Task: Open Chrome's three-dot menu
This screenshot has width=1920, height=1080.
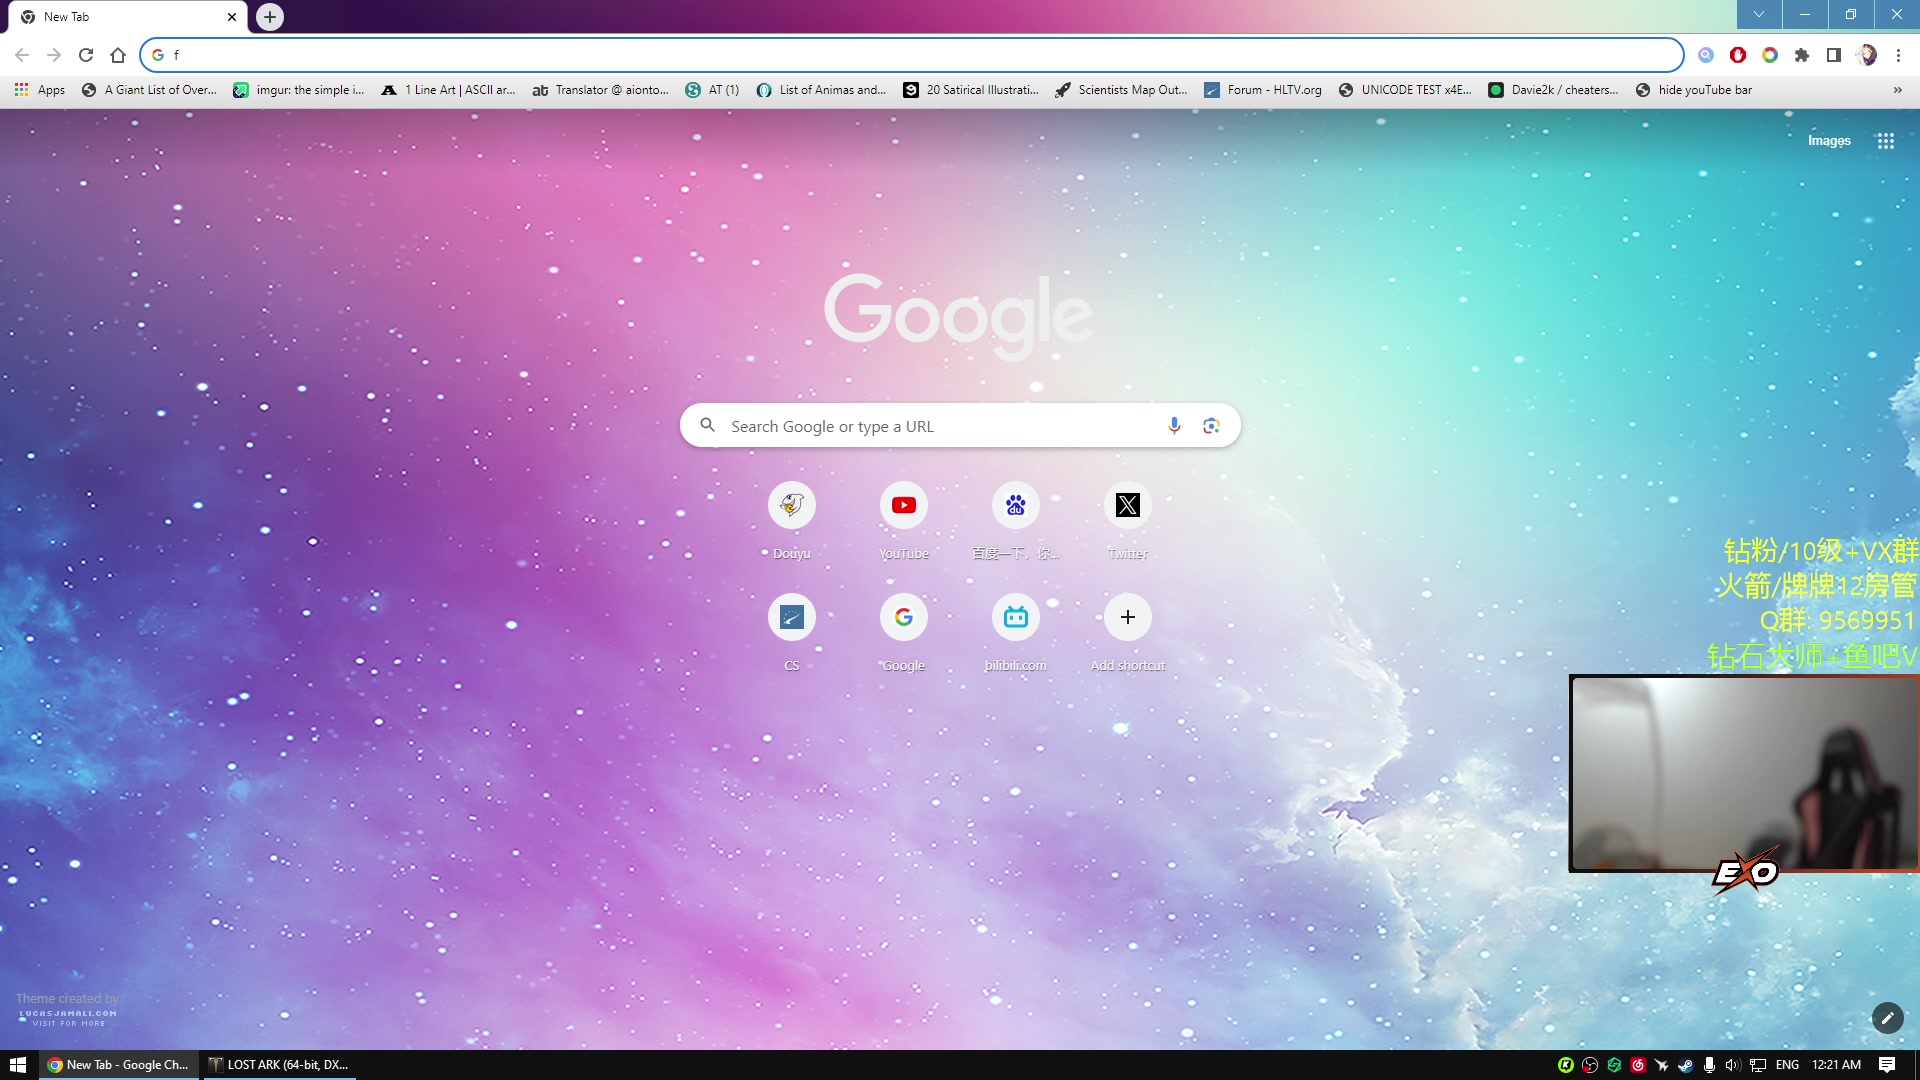Action: tap(1898, 55)
